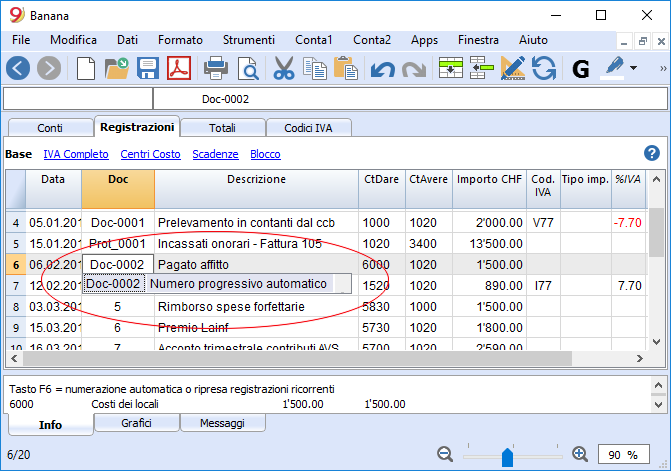
Task: Open the Conta2 menu
Action: tap(372, 40)
